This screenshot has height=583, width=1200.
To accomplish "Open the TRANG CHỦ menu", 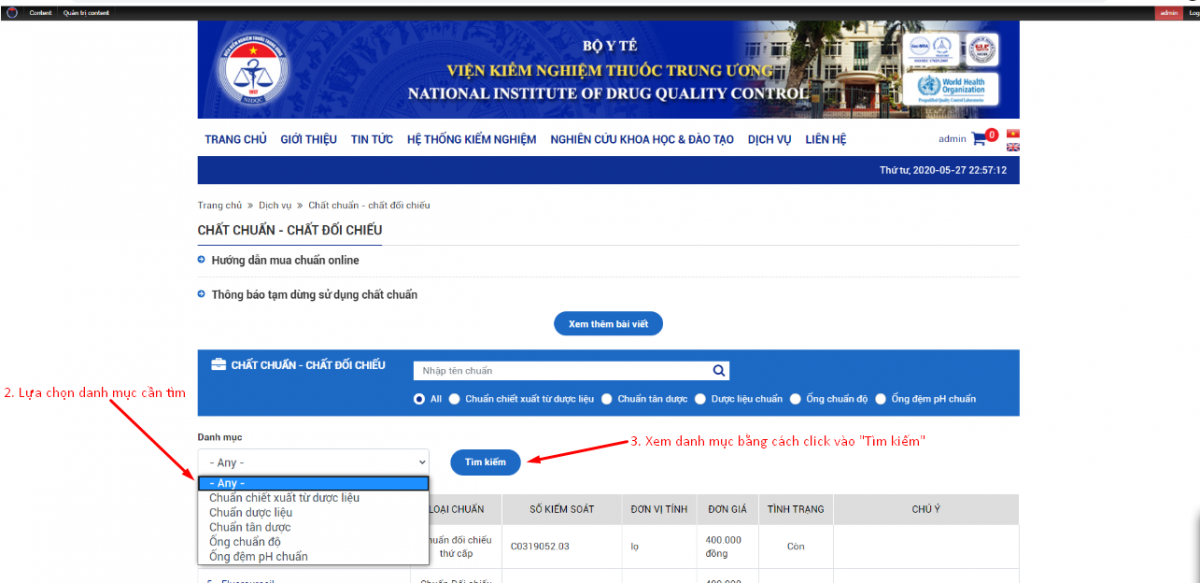I will [x=236, y=139].
